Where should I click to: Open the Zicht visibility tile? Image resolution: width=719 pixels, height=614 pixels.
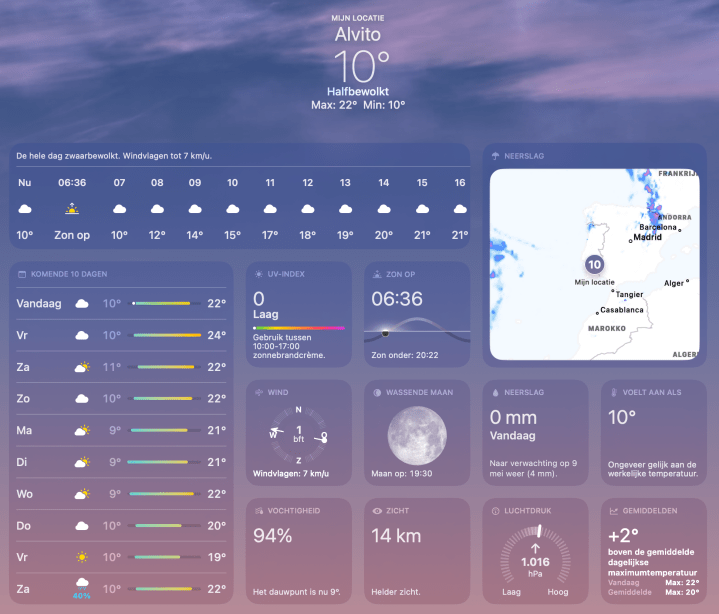click(x=416, y=550)
